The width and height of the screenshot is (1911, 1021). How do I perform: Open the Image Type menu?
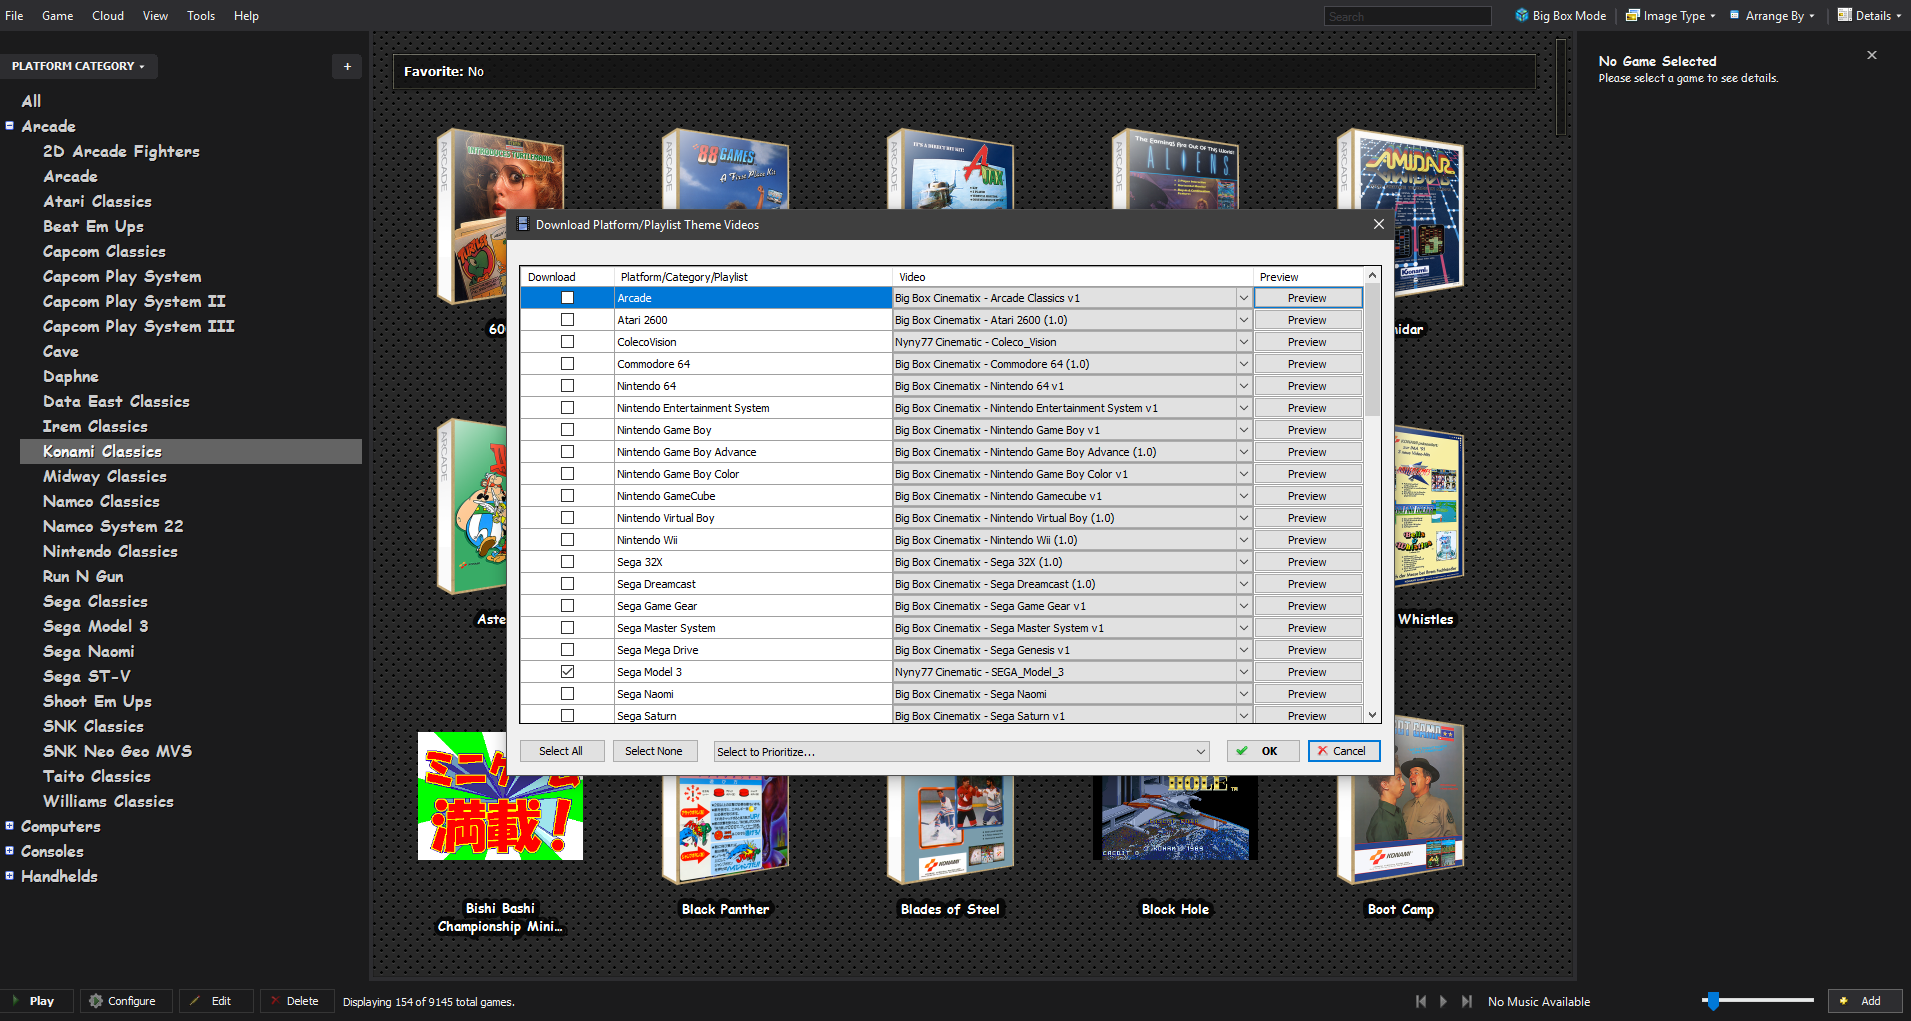[1670, 16]
